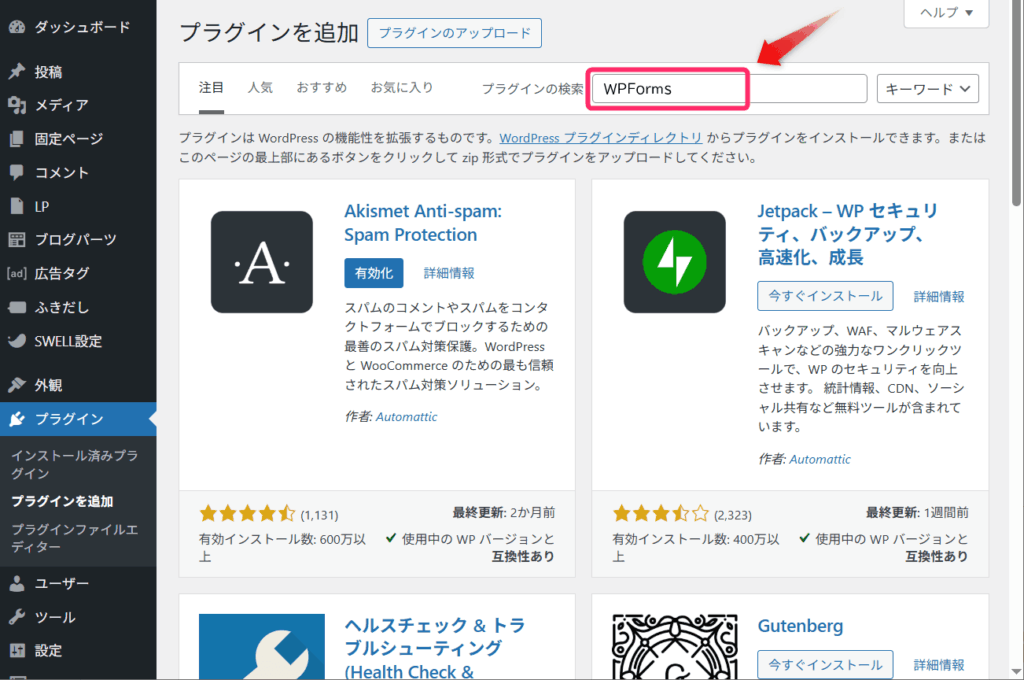Click the user icon beside ユーザー

click(x=17, y=583)
